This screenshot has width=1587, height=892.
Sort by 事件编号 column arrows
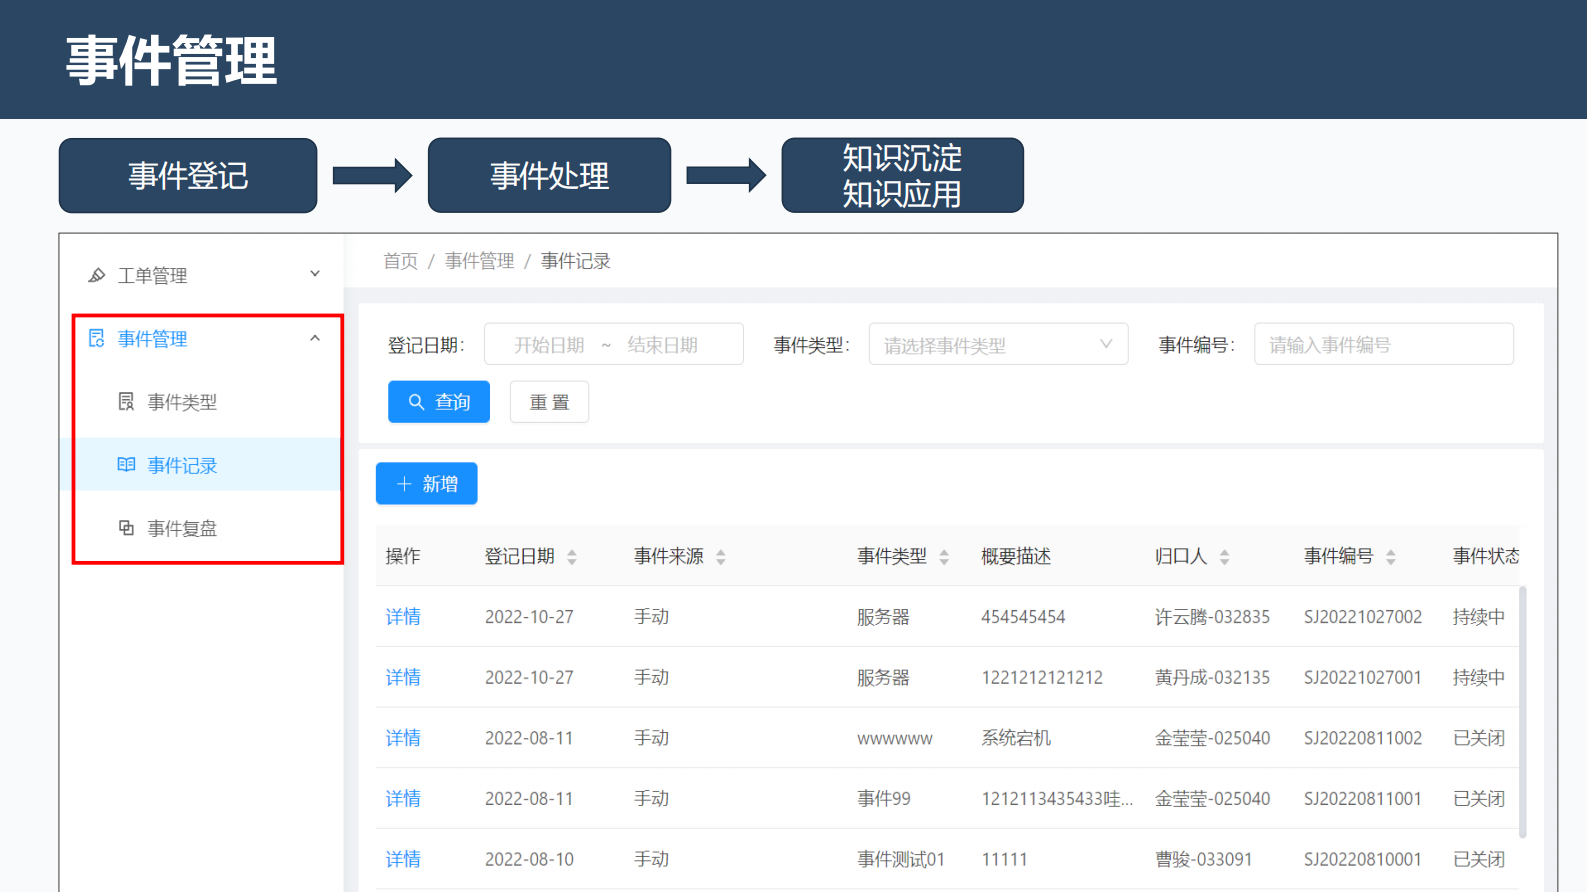click(1390, 557)
